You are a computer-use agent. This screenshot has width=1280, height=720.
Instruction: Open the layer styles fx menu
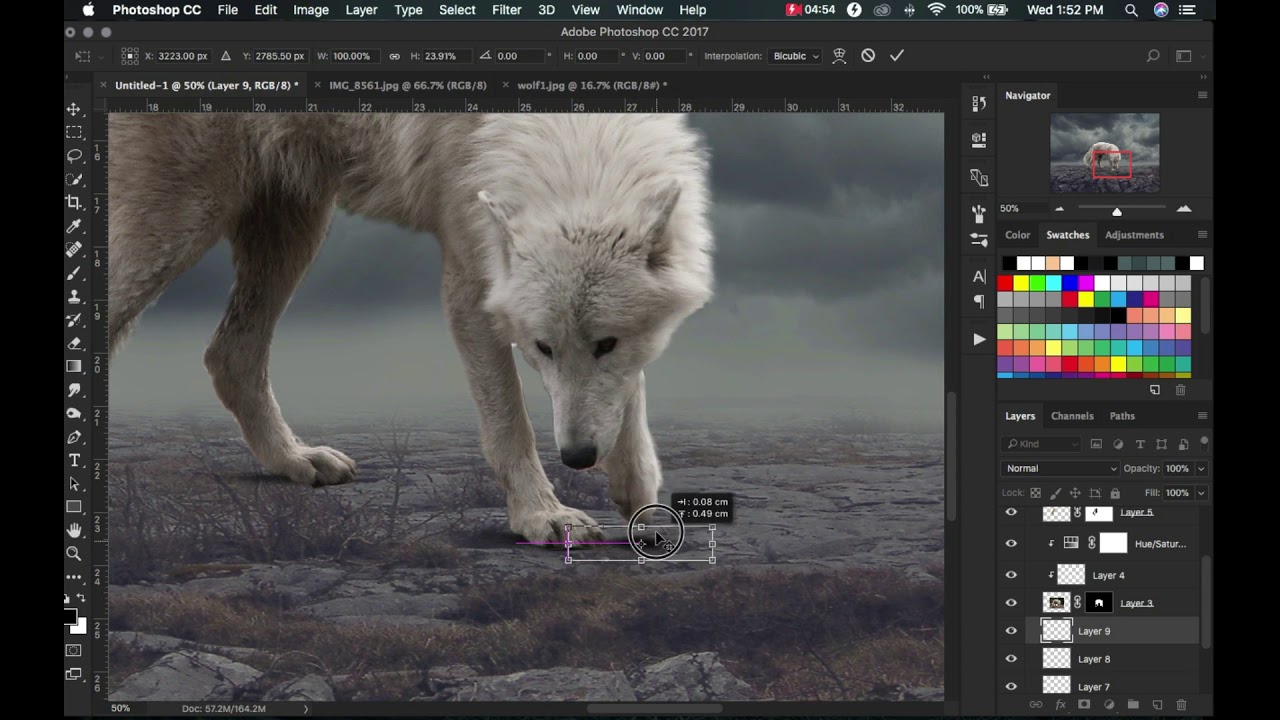pyautogui.click(x=1060, y=705)
